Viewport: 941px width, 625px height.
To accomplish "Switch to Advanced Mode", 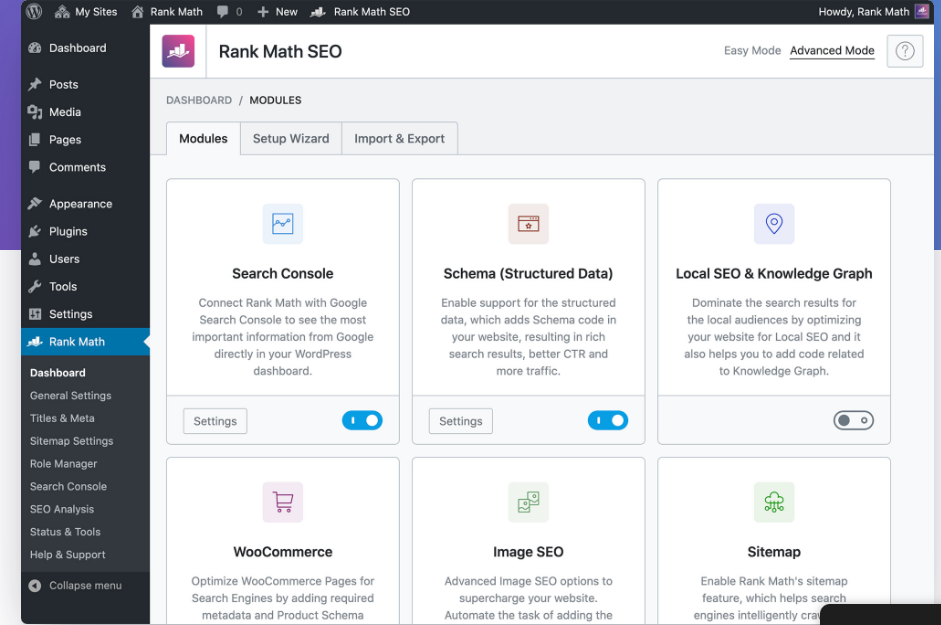I will (x=832, y=50).
